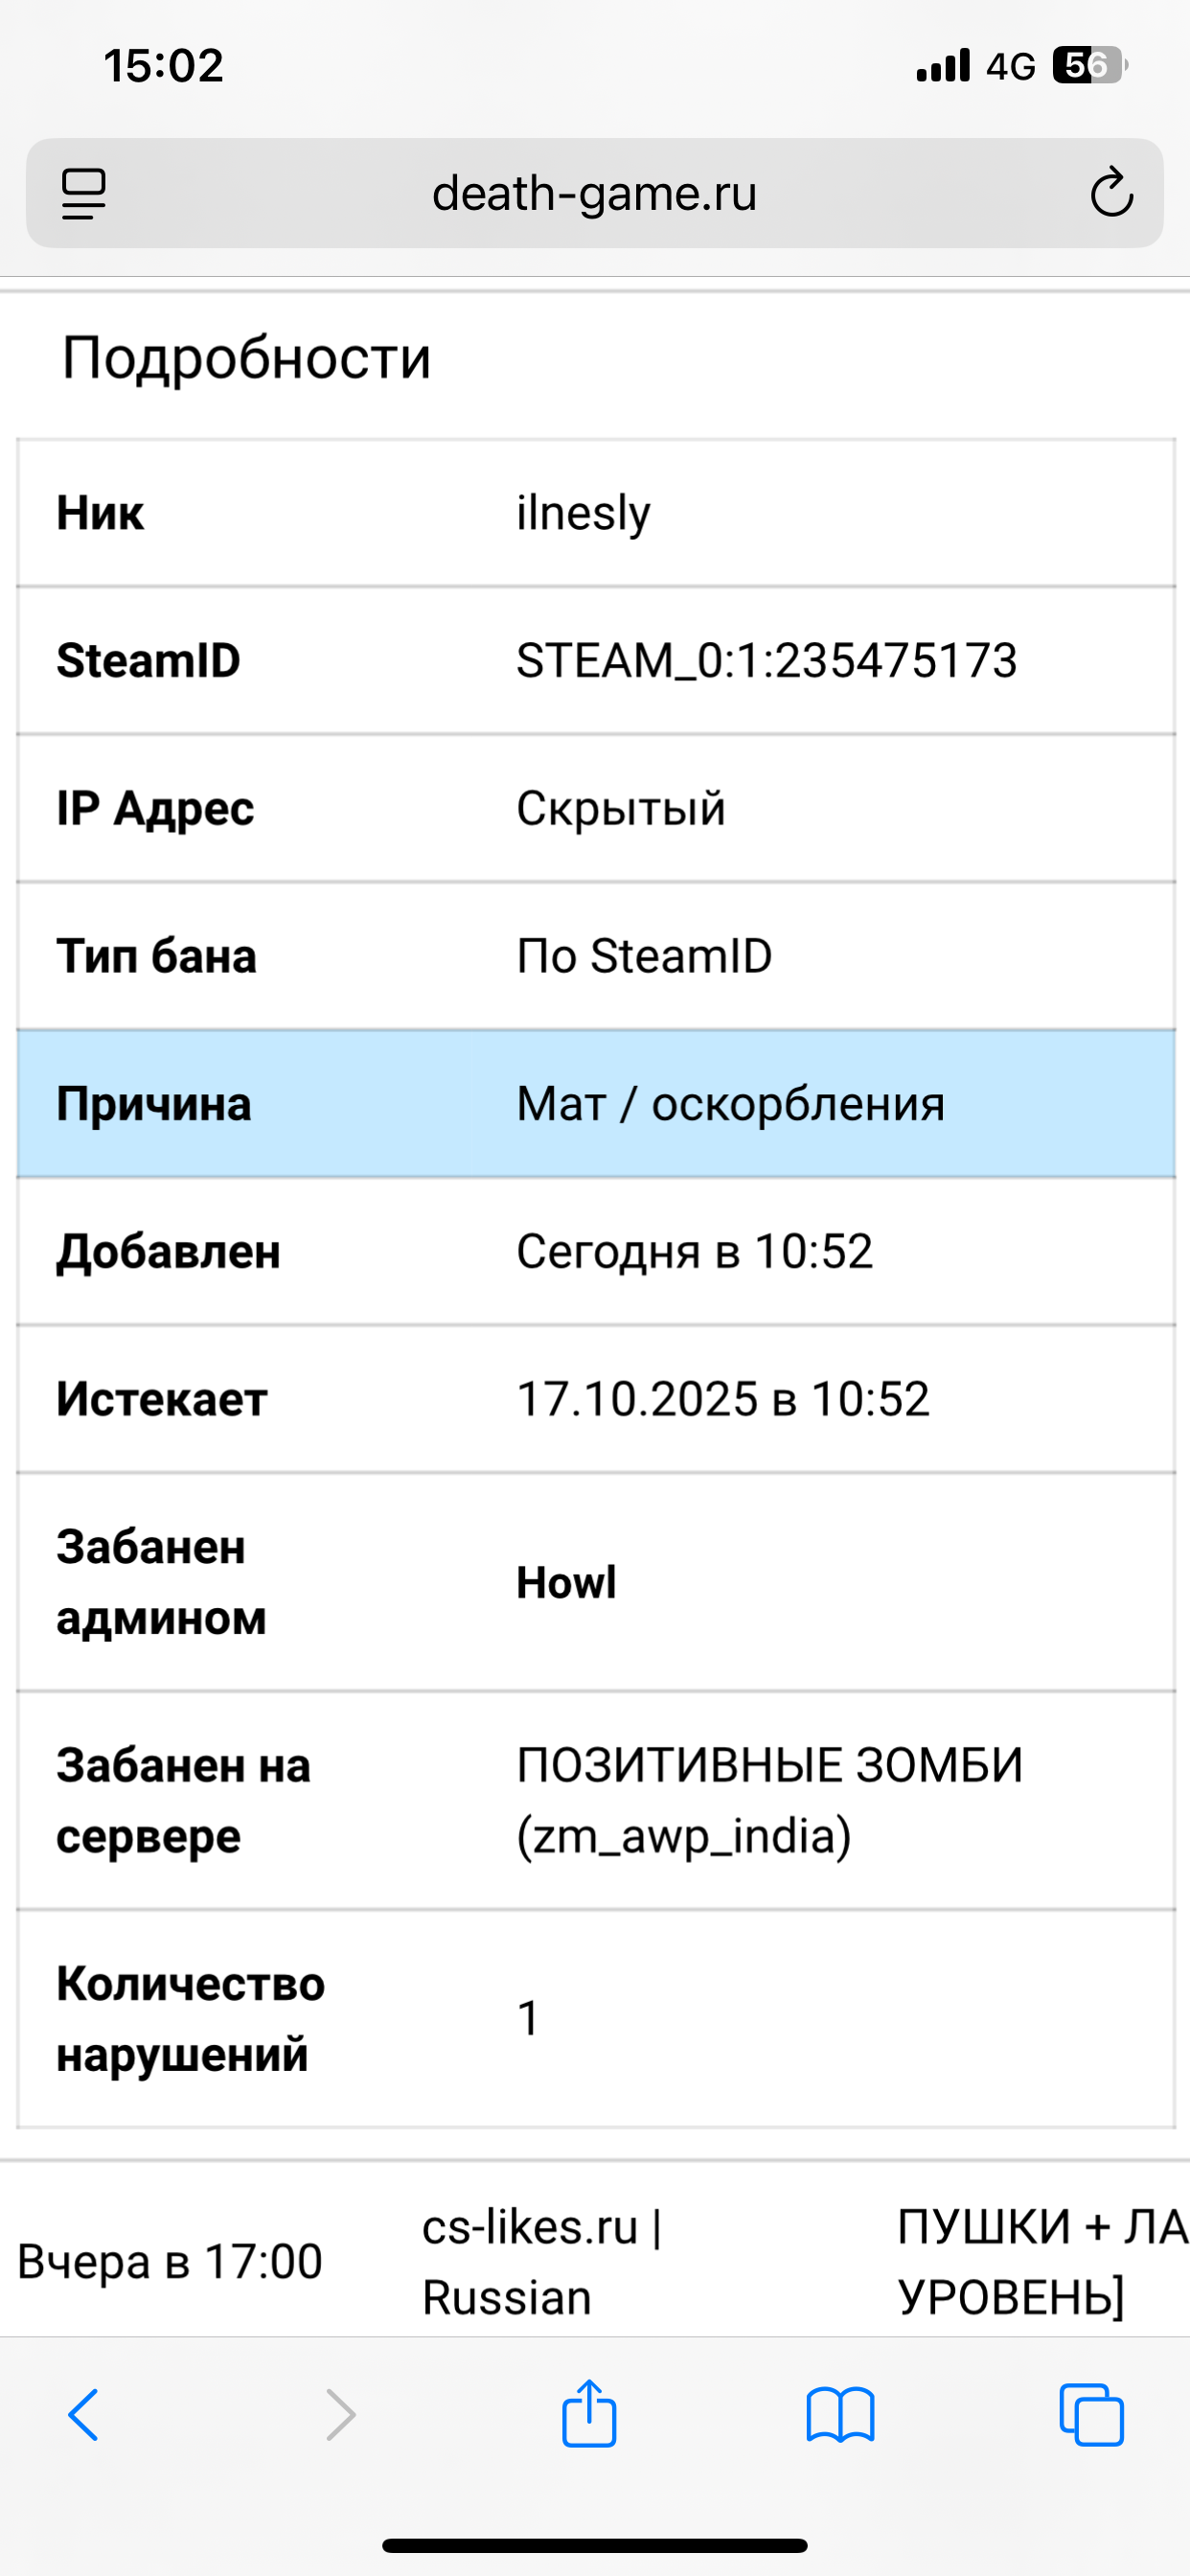Viewport: 1190px width, 2576px height.
Task: Open the page format menu icon
Action: pos(84,193)
